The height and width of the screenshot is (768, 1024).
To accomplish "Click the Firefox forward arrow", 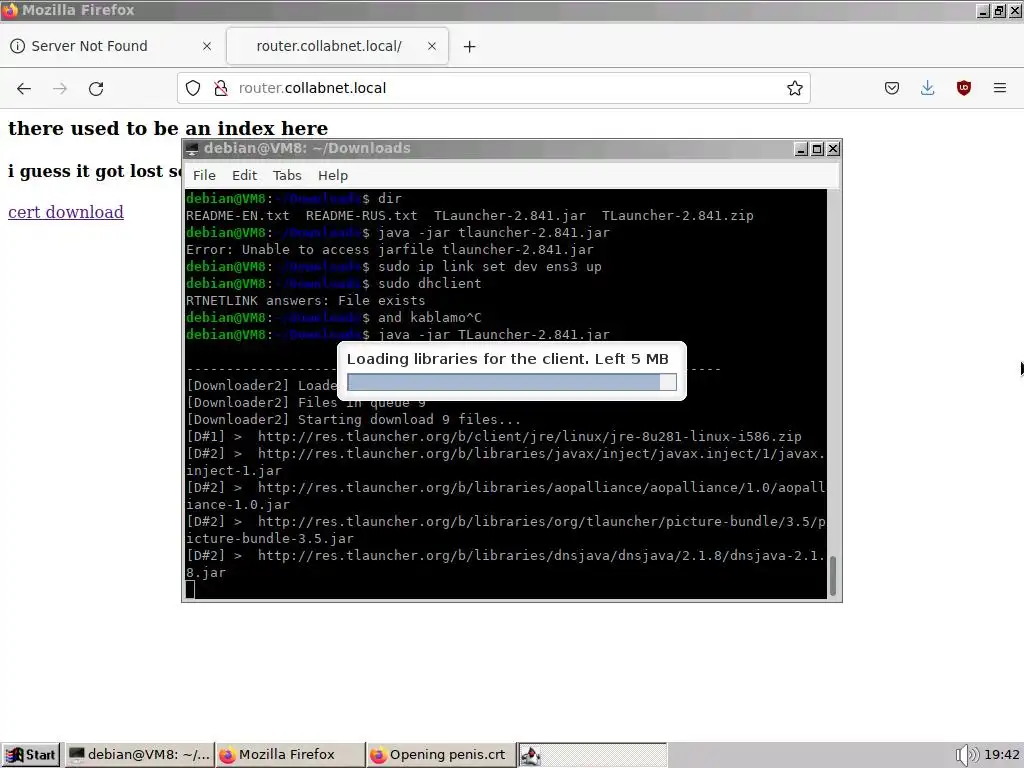I will pos(60,88).
